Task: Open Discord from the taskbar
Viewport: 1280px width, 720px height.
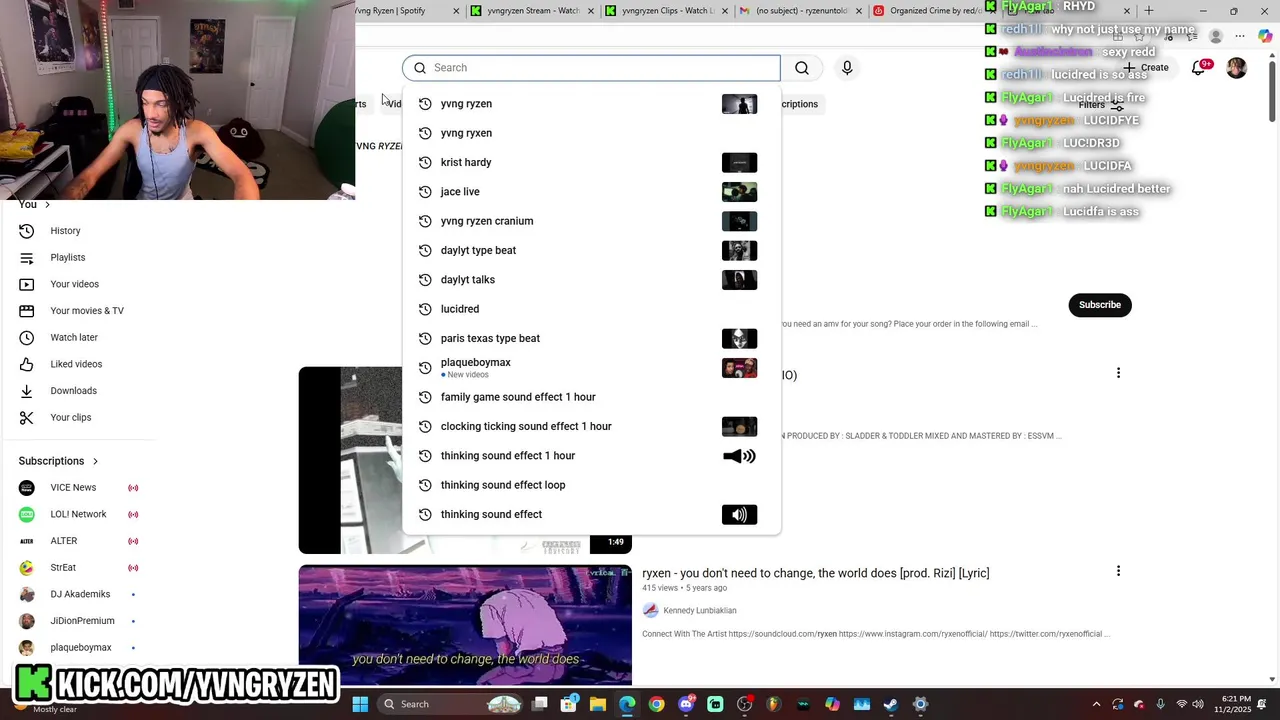Action: pyautogui.click(x=686, y=704)
